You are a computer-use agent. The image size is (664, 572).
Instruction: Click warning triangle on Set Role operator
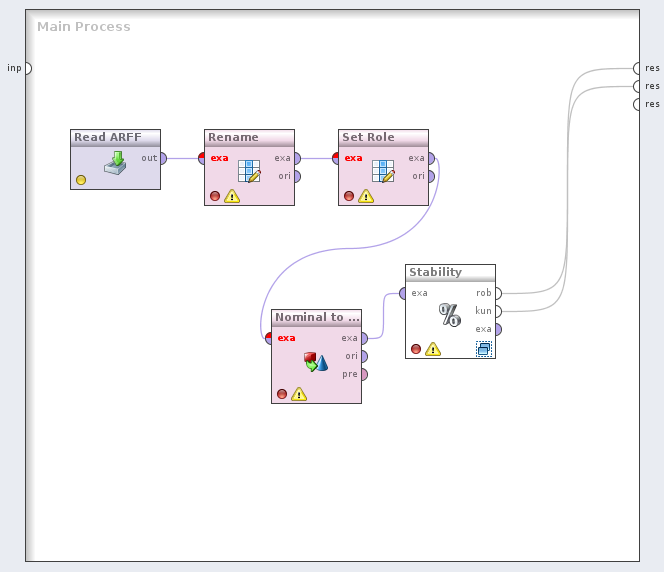[x=366, y=196]
